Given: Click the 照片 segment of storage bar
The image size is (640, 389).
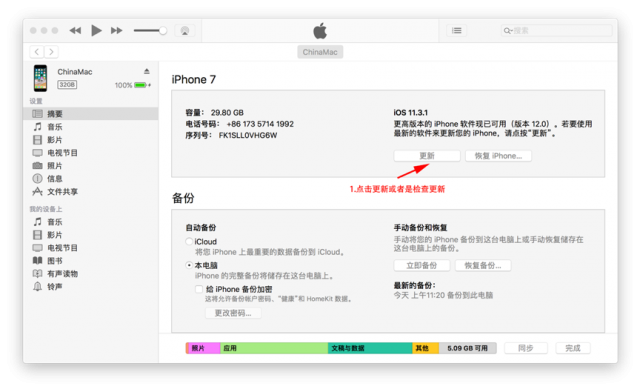Looking at the screenshot, I should click(x=204, y=348).
